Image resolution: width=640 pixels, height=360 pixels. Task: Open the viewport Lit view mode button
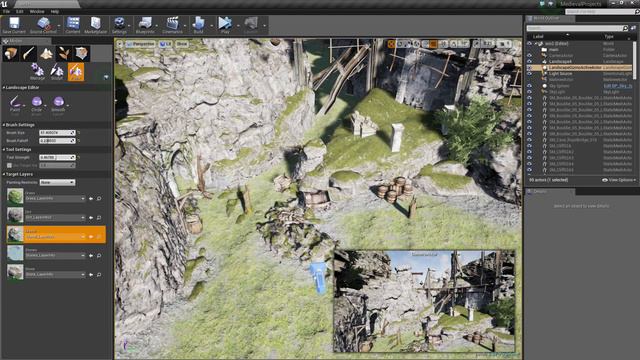[165, 44]
